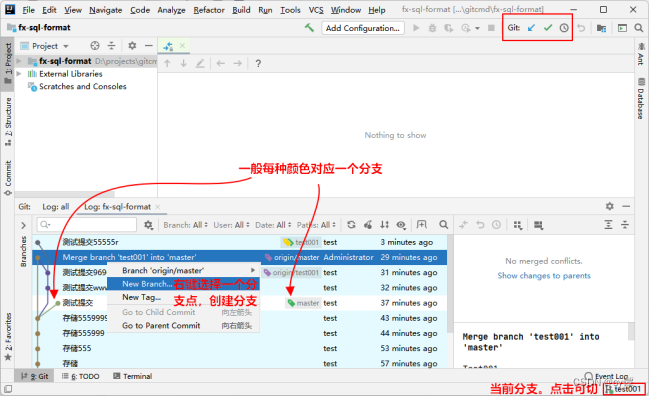Close the open editor tab

click(x=182, y=46)
